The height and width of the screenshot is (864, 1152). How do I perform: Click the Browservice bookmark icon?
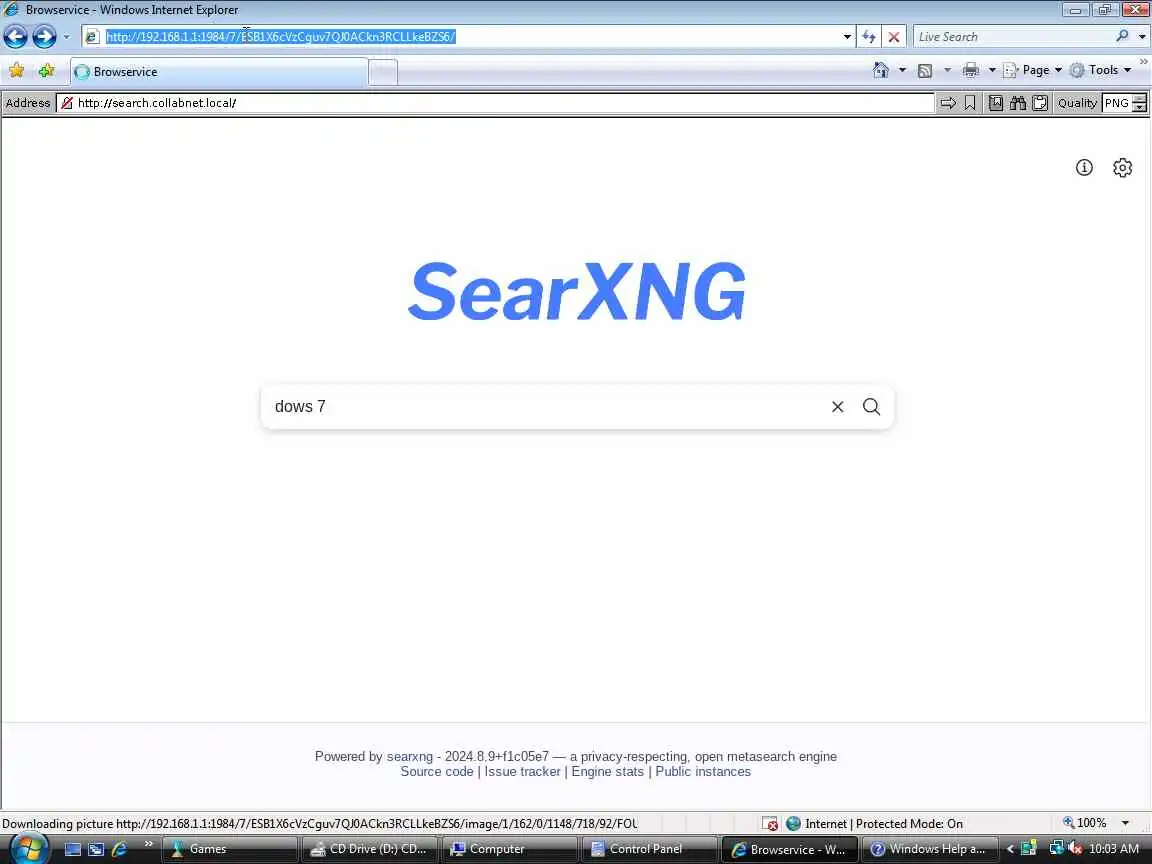click(x=970, y=103)
